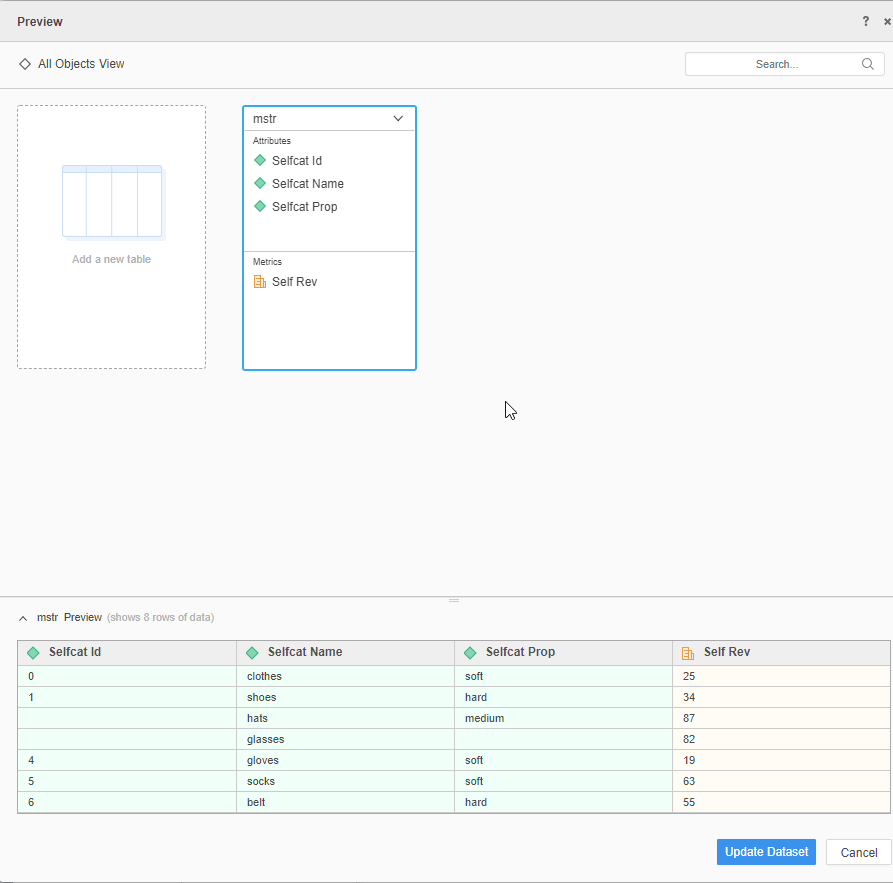Click the Self Rev value 82
Image resolution: width=893 pixels, height=883 pixels.
coord(781,739)
